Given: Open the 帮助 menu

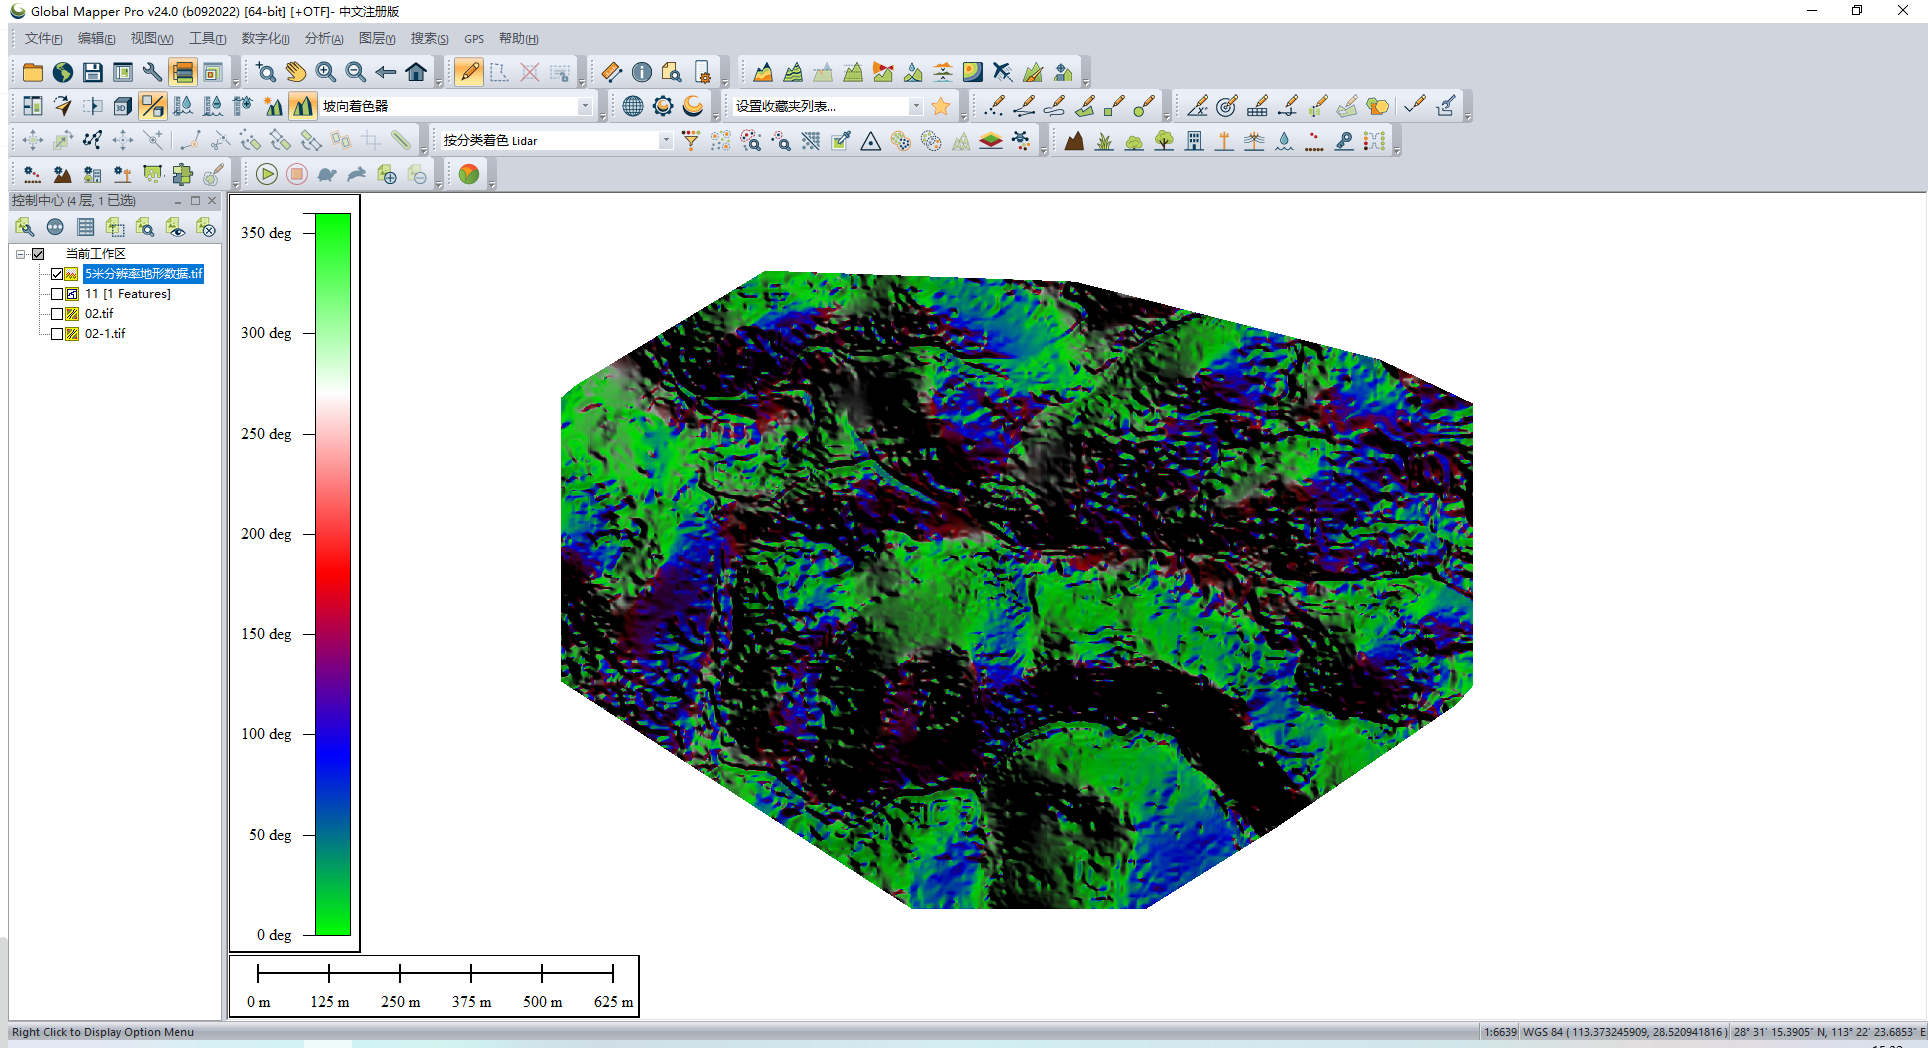Looking at the screenshot, I should click(x=518, y=39).
